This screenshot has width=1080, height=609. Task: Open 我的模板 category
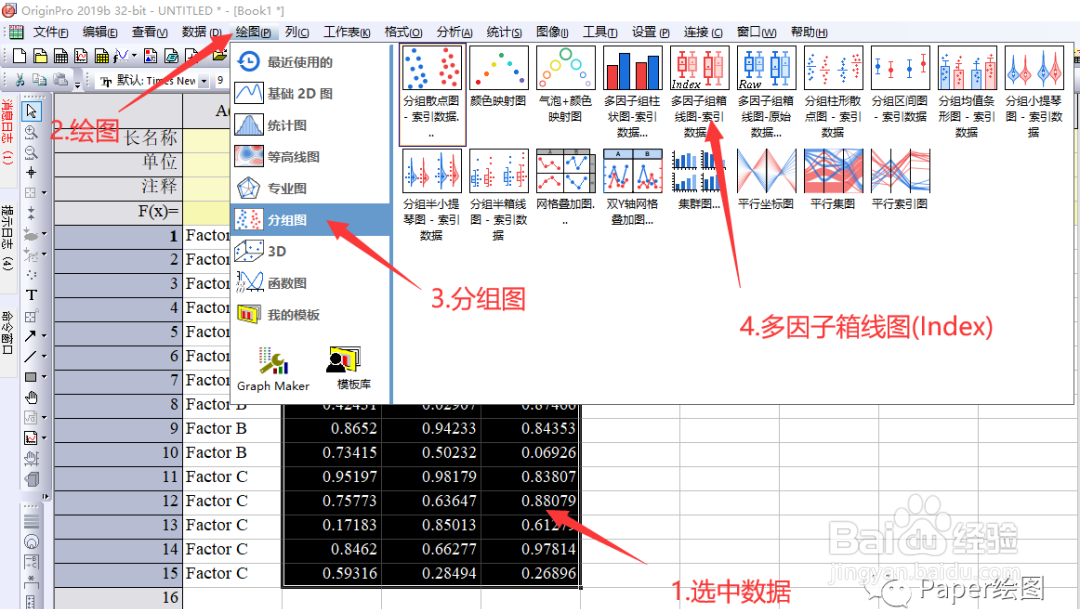[311, 315]
